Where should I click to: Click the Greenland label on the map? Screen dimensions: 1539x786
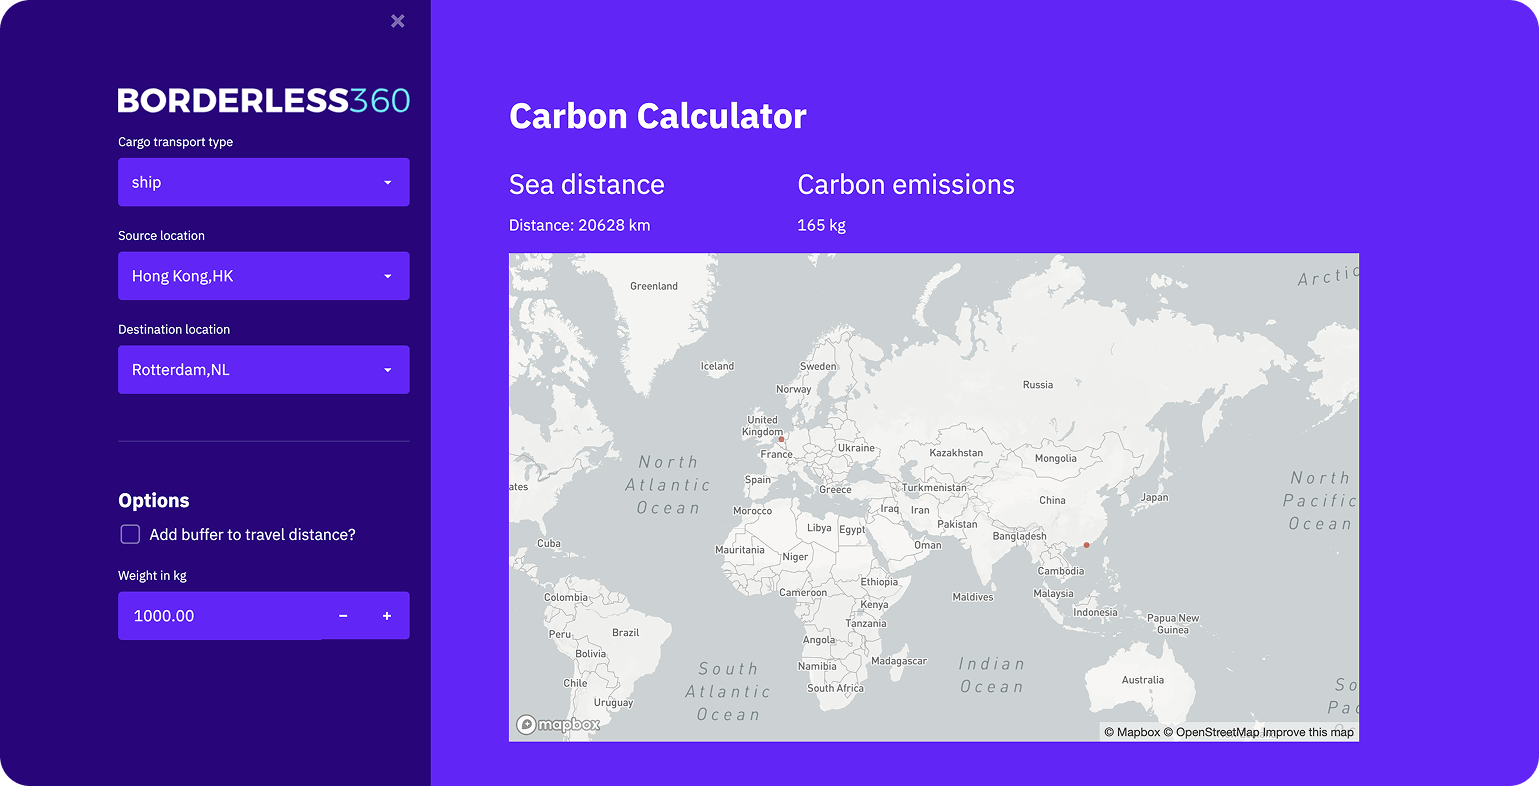pyautogui.click(x=654, y=286)
